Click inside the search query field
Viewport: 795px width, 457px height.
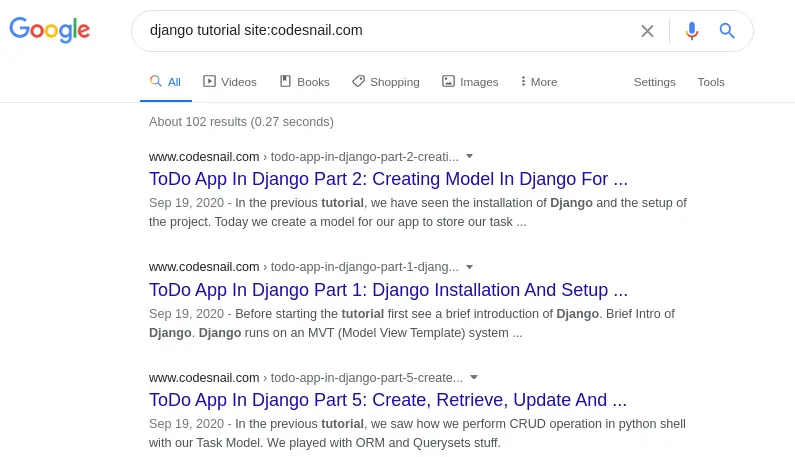point(385,30)
